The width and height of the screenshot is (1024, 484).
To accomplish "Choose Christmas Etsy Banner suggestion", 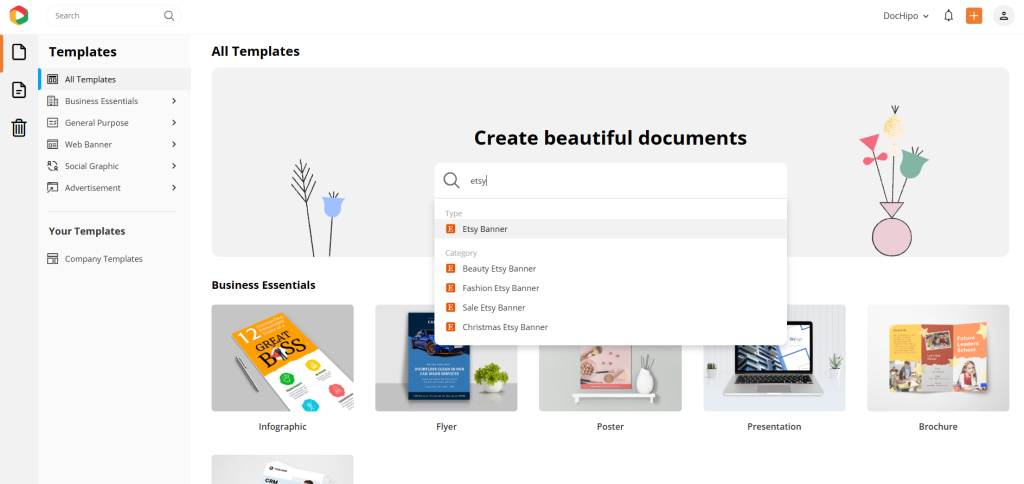I will [x=611, y=327].
